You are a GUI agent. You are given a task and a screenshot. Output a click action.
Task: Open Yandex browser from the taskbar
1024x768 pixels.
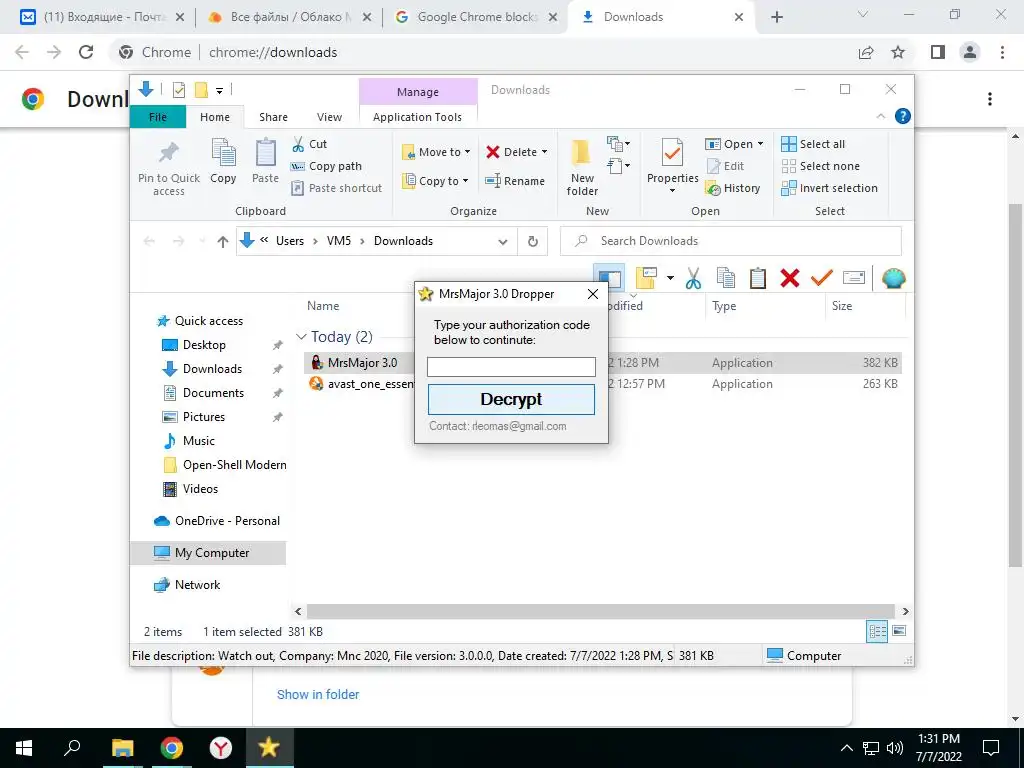coord(221,748)
